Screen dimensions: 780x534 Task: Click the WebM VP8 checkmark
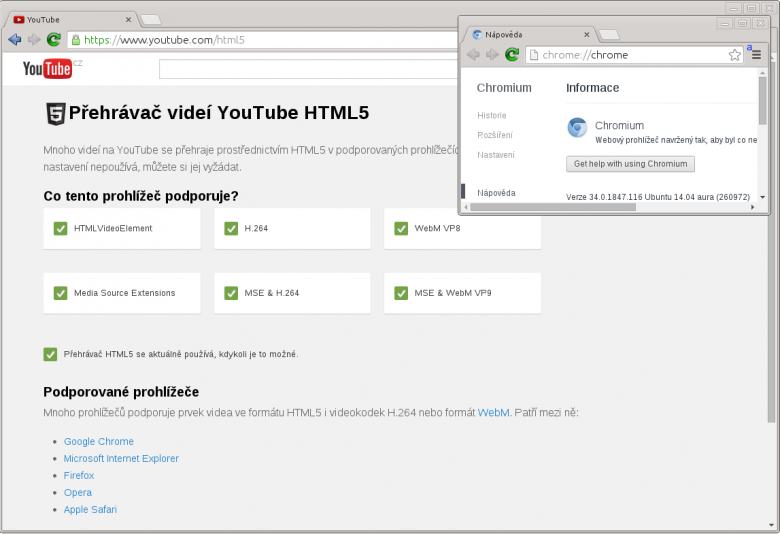(401, 228)
